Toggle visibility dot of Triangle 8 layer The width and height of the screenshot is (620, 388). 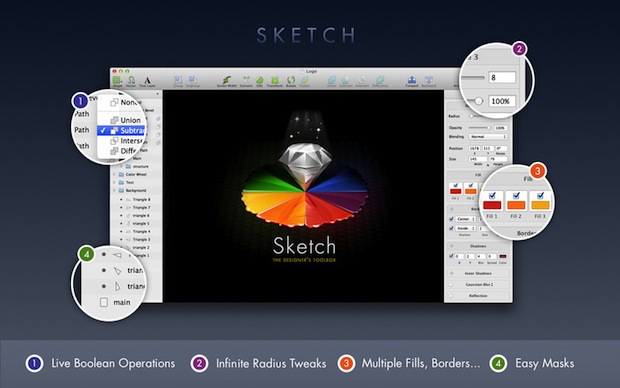pos(121,199)
